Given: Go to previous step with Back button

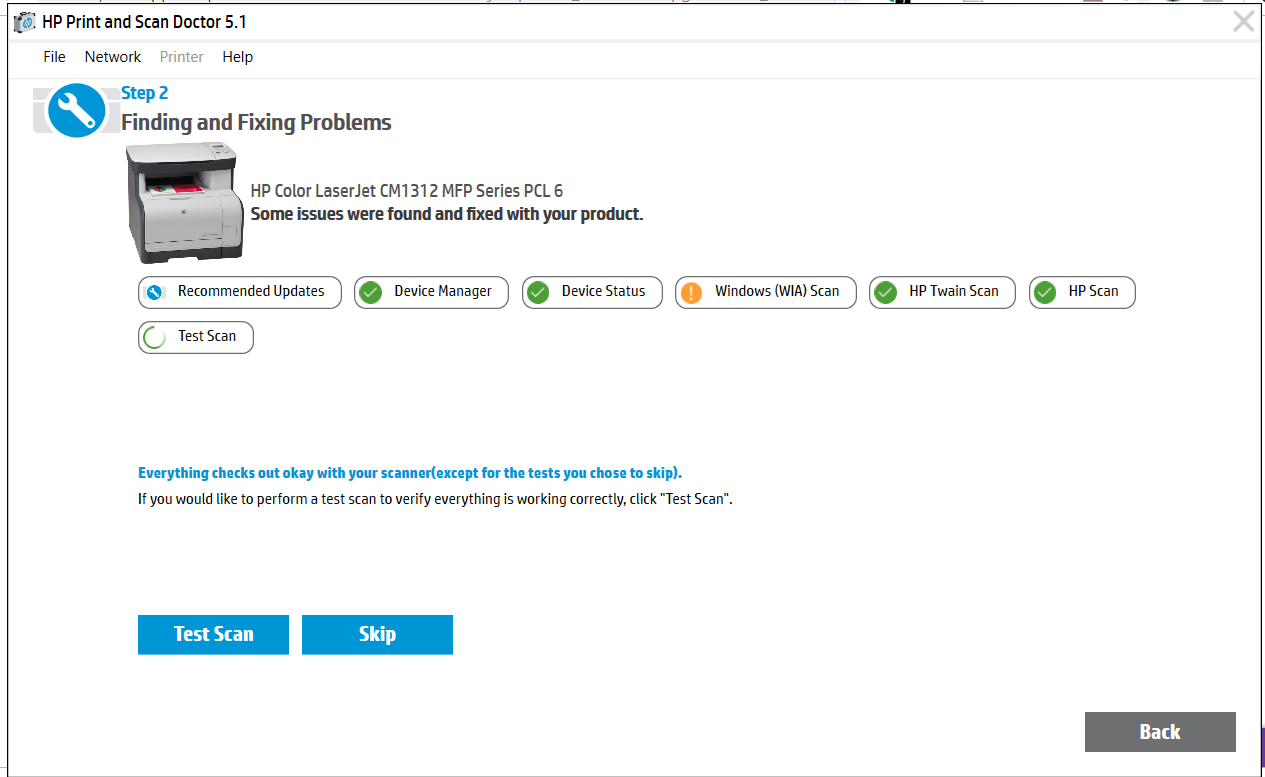Looking at the screenshot, I should 1159,732.
